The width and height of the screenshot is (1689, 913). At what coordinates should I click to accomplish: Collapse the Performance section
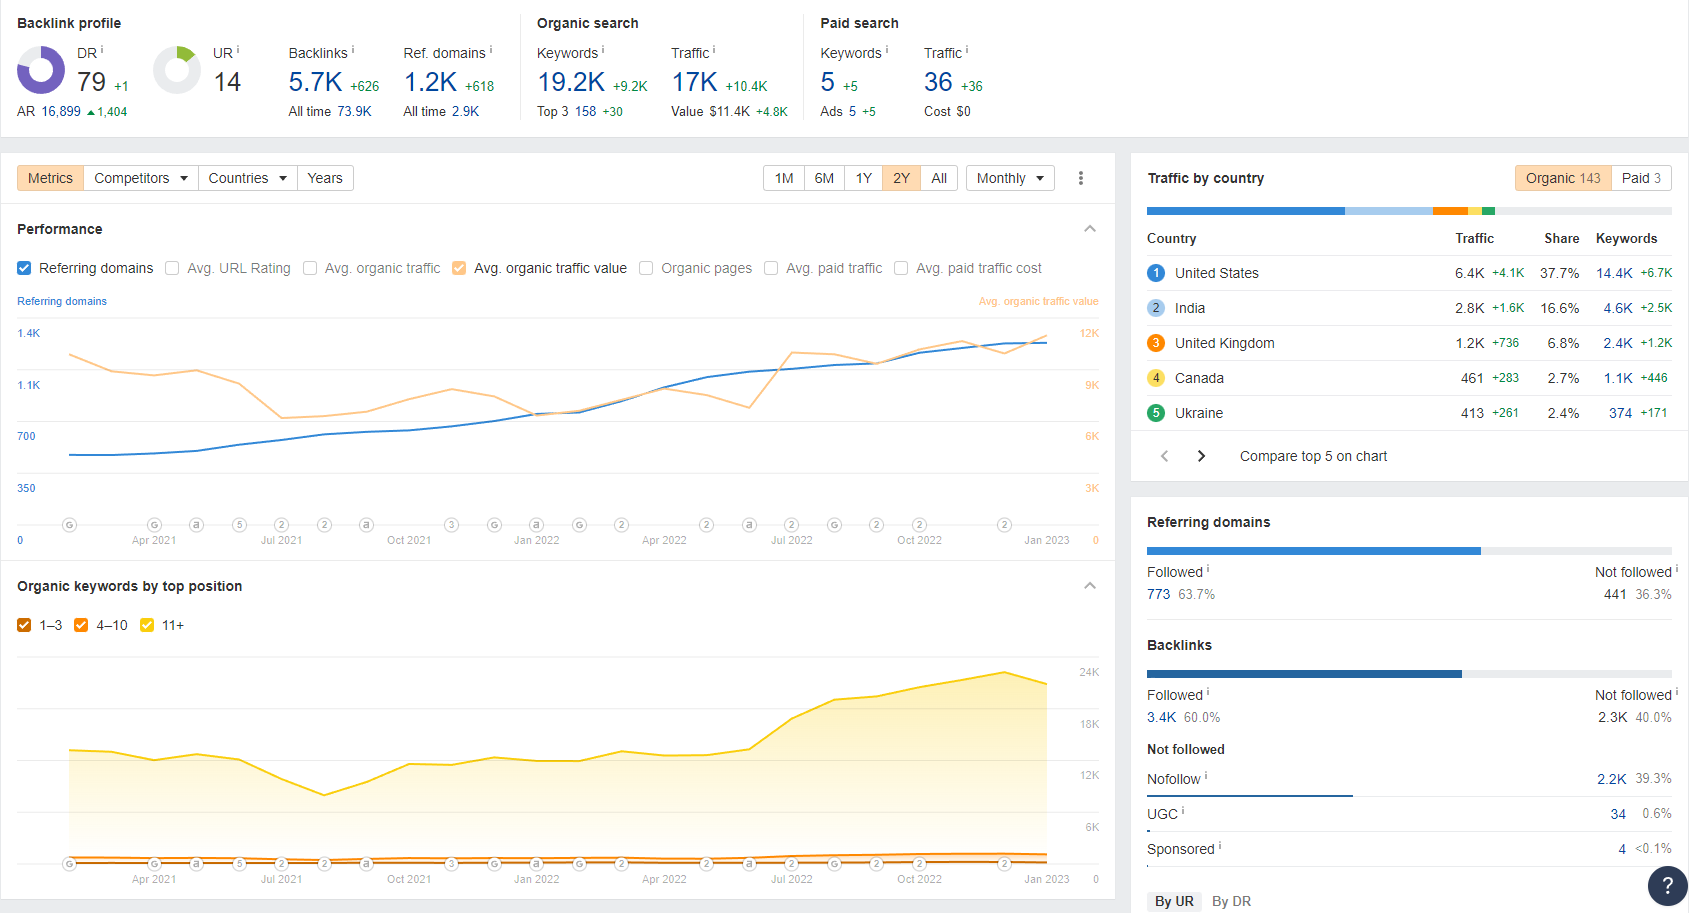point(1090,229)
